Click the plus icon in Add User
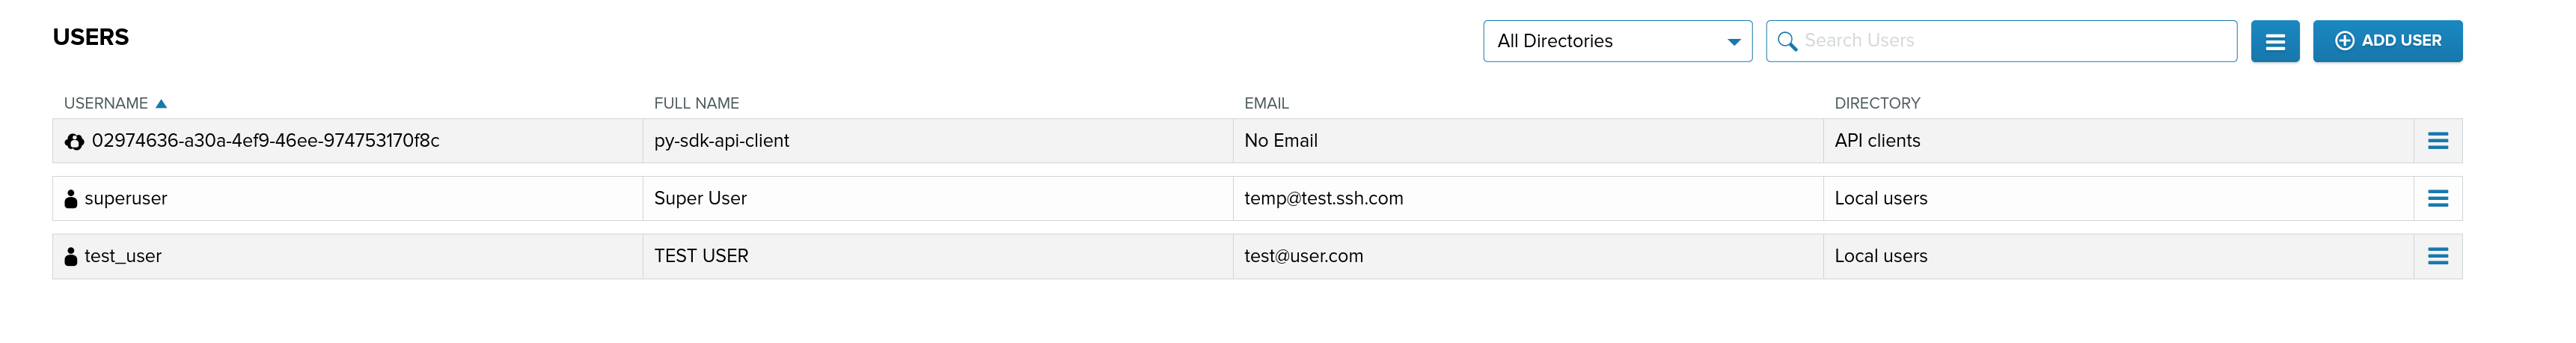The width and height of the screenshot is (2576, 343). point(2344,41)
